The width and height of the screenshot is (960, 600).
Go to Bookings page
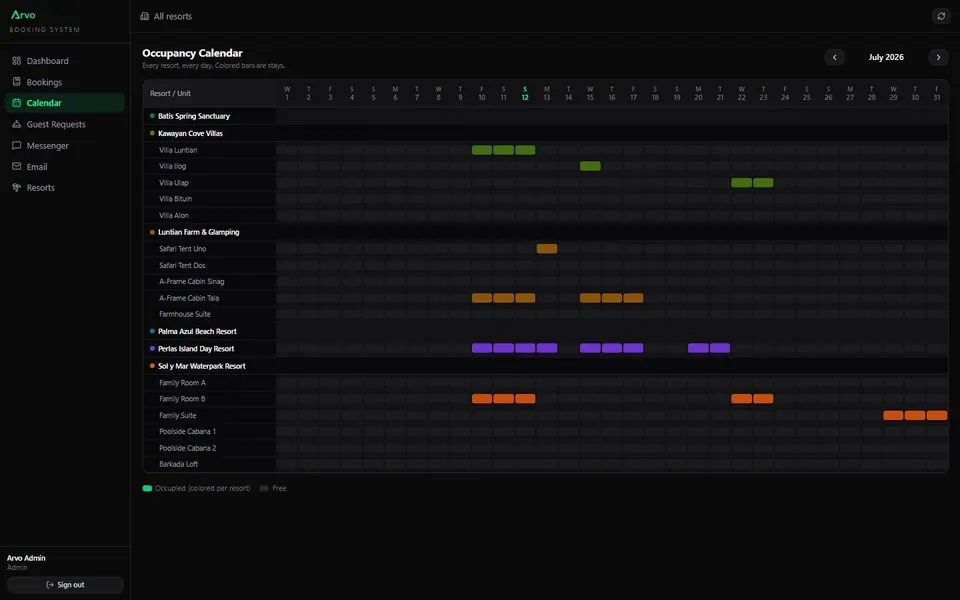pyautogui.click(x=64, y=82)
